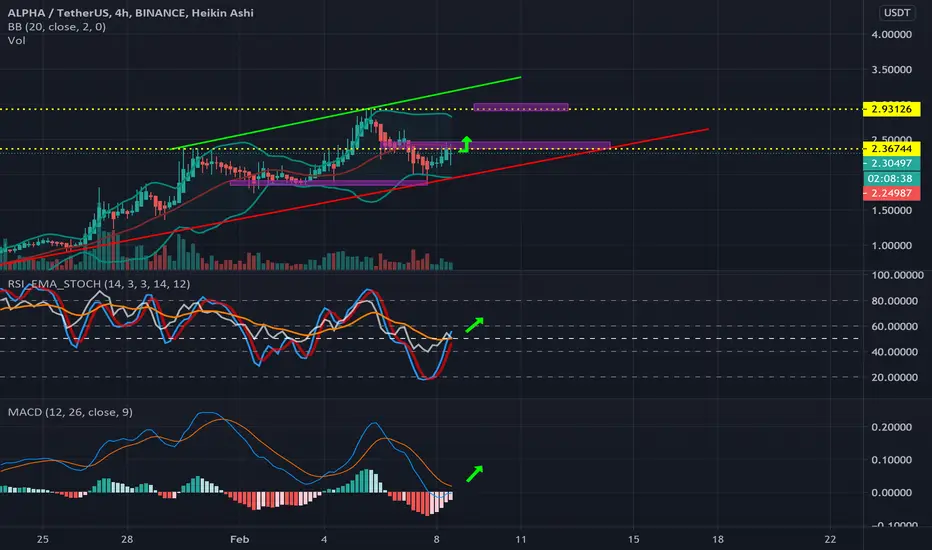
Task: Click the 0.20000 MACD axis value
Action: coord(892,427)
